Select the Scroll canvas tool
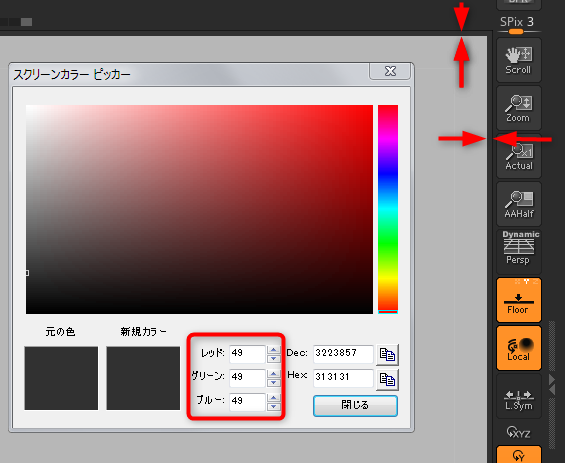 coord(519,60)
